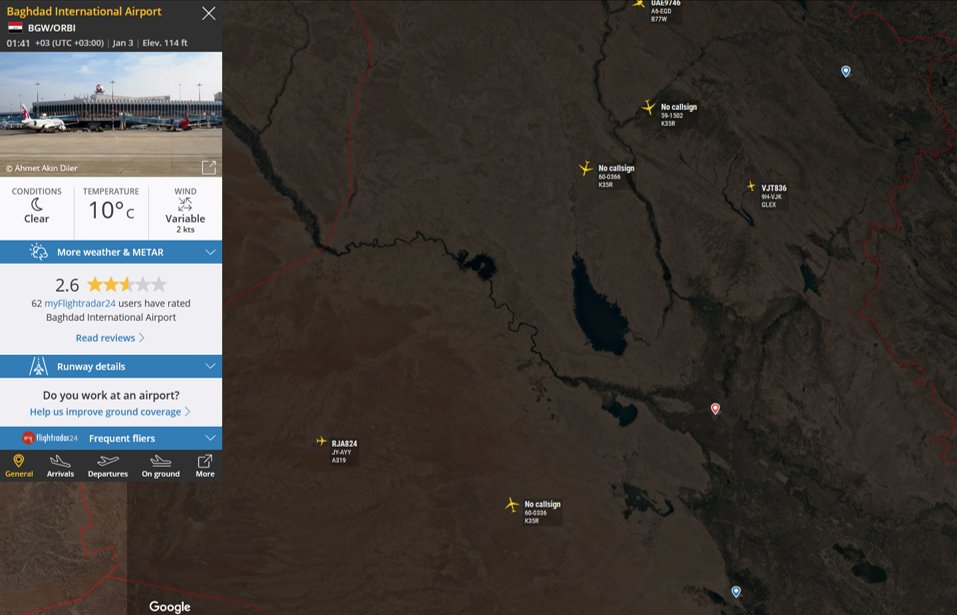
Task: Switch to the General tab
Action: coord(19,466)
